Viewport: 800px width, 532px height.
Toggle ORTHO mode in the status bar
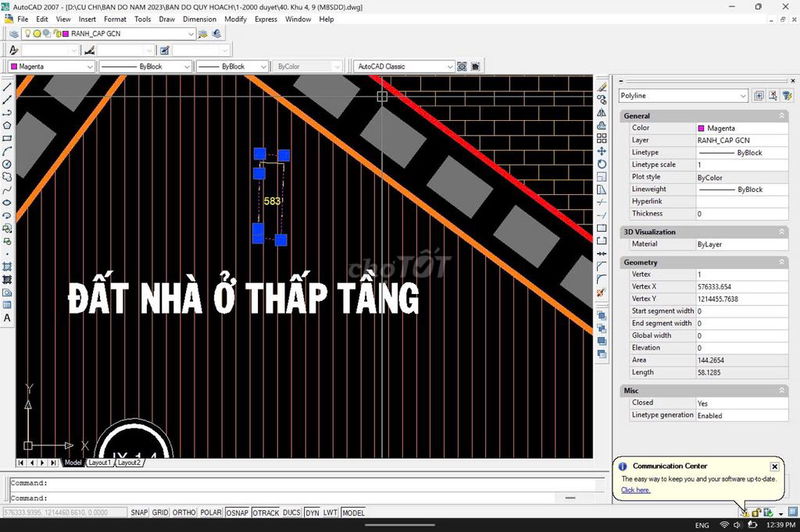point(184,512)
